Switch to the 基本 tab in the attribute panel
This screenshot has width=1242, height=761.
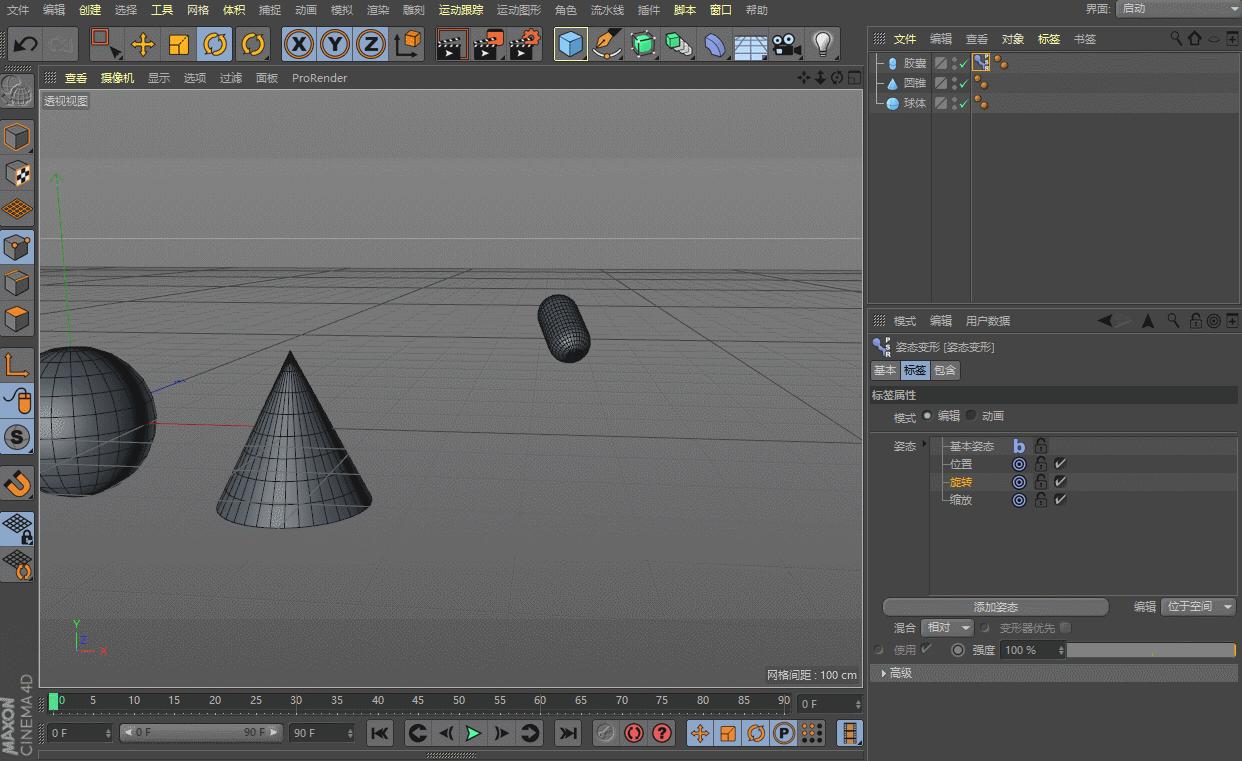884,370
